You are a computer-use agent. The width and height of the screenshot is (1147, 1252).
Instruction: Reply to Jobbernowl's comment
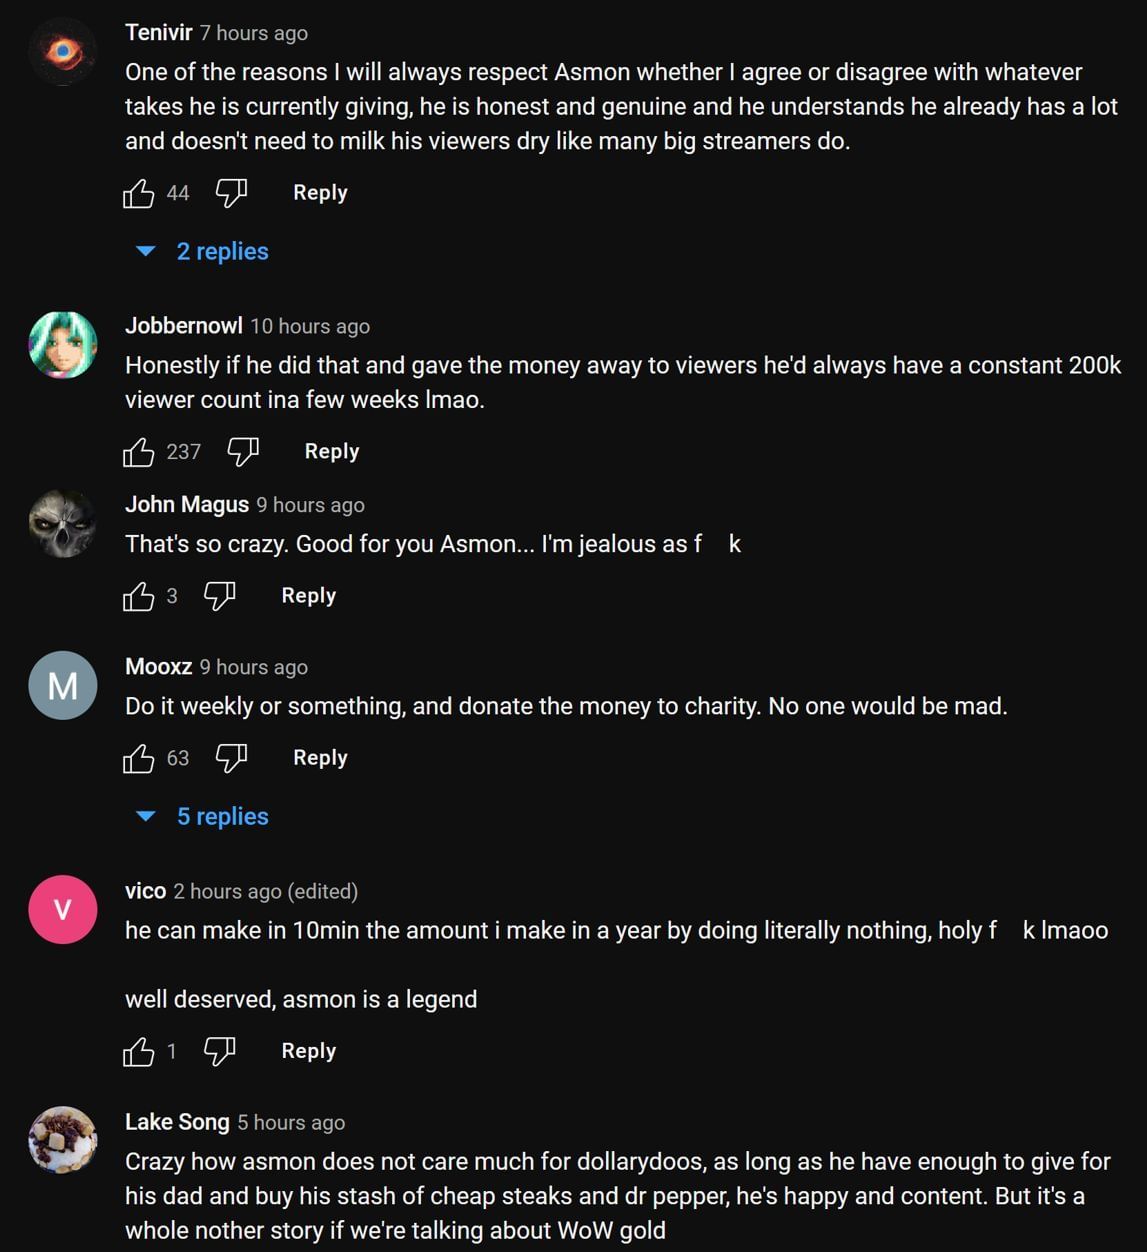331,452
